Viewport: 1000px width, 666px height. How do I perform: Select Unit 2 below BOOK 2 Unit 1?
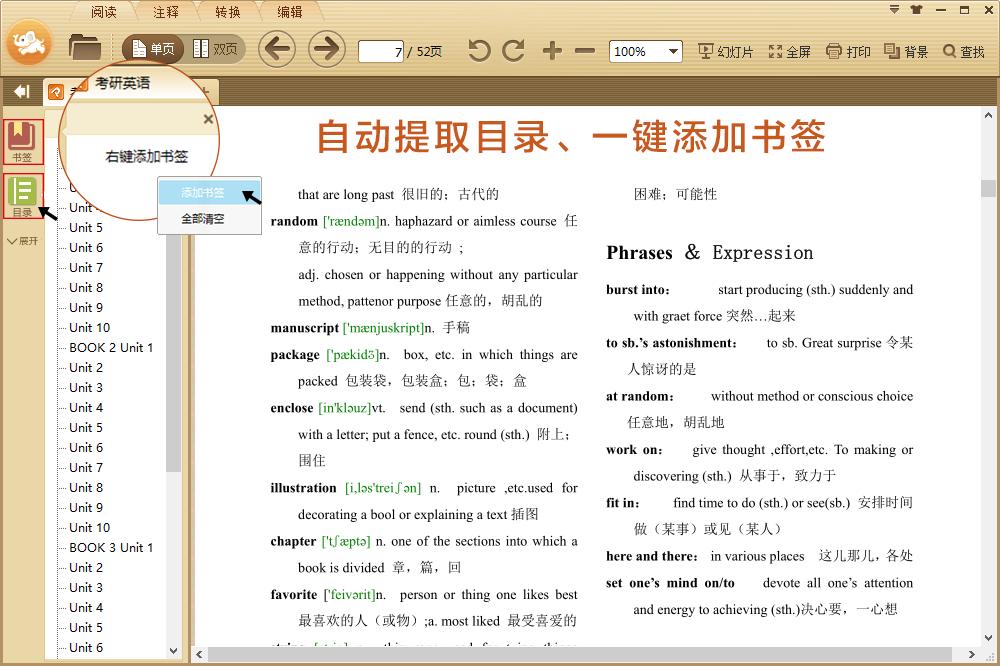(x=85, y=367)
